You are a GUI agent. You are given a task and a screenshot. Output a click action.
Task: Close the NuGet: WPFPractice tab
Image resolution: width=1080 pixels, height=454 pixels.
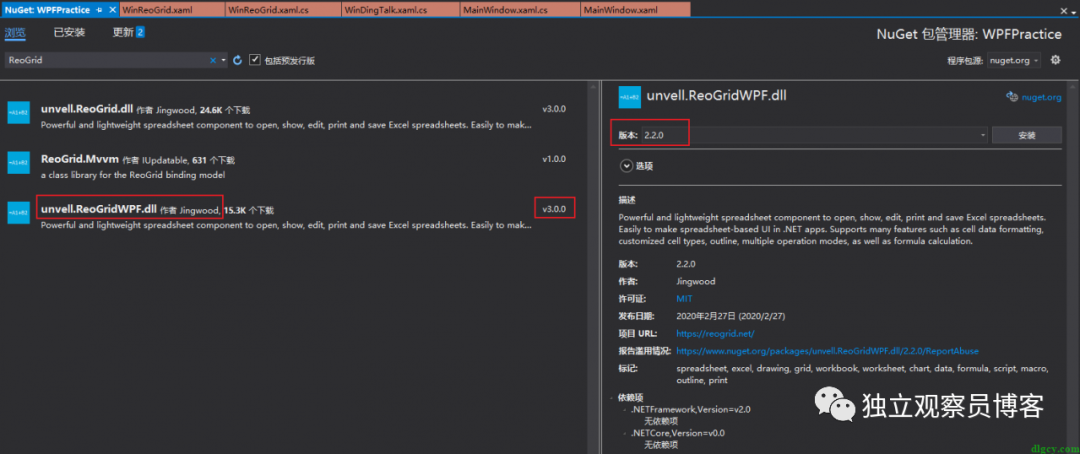pyautogui.click(x=113, y=10)
